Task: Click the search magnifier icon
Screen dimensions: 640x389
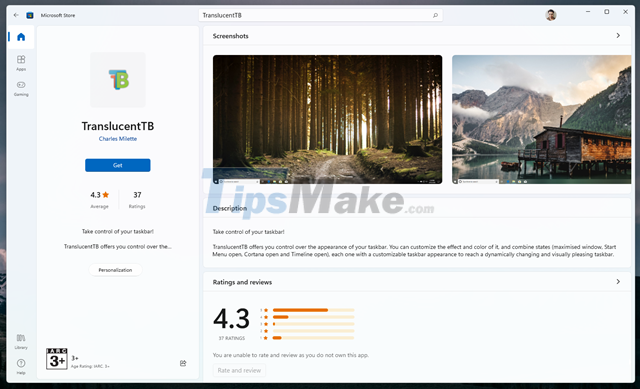Action: 435,16
